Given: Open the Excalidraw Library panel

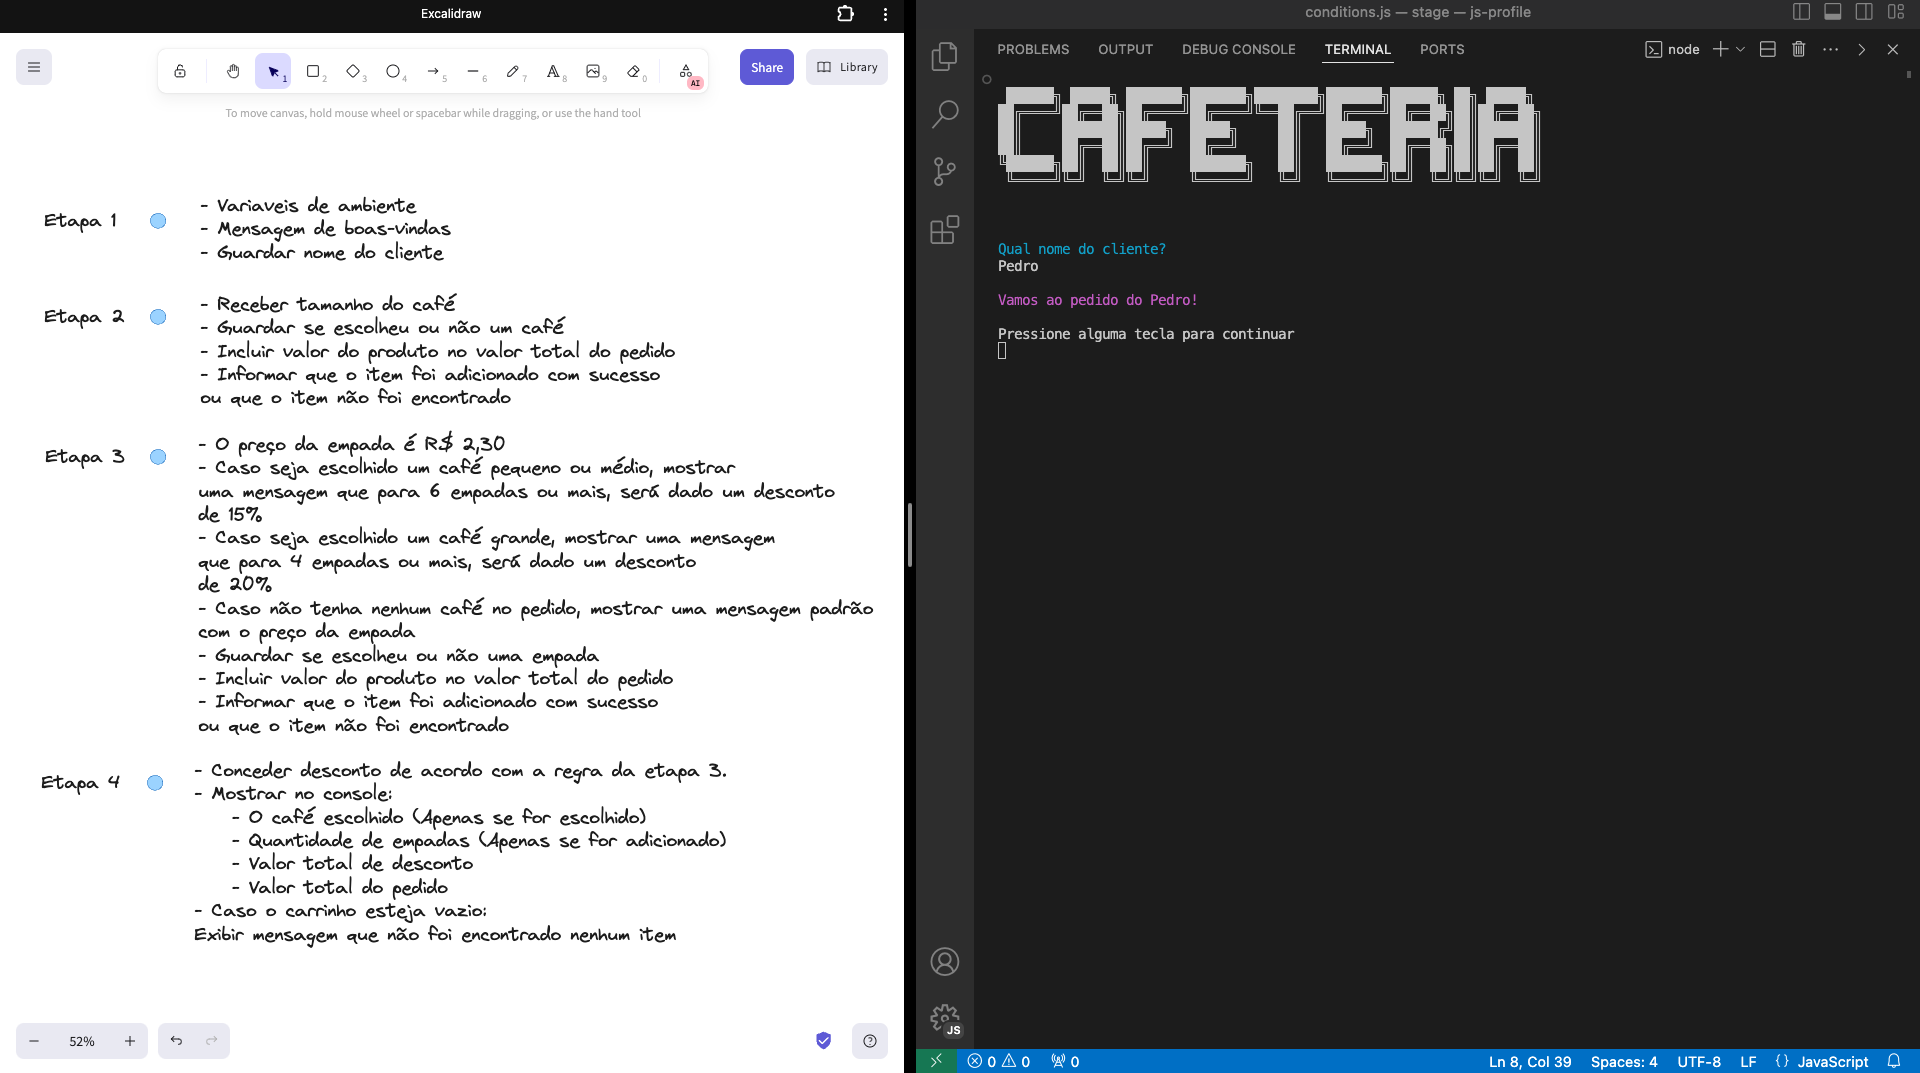Looking at the screenshot, I should tap(847, 67).
